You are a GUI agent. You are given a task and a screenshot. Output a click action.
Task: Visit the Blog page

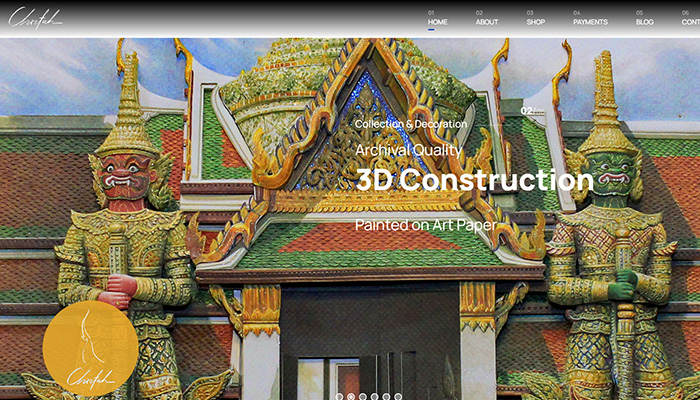point(644,21)
